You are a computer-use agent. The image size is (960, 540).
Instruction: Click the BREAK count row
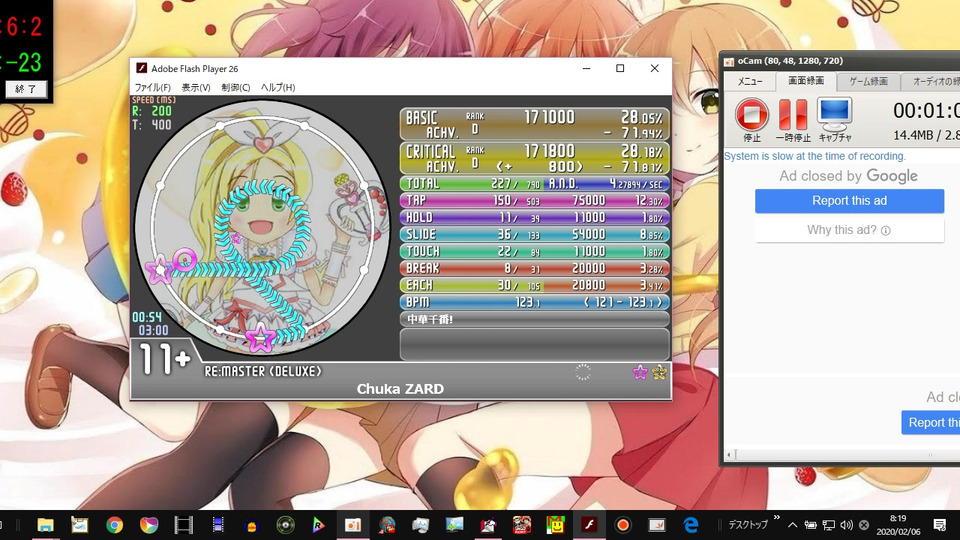[534, 268]
